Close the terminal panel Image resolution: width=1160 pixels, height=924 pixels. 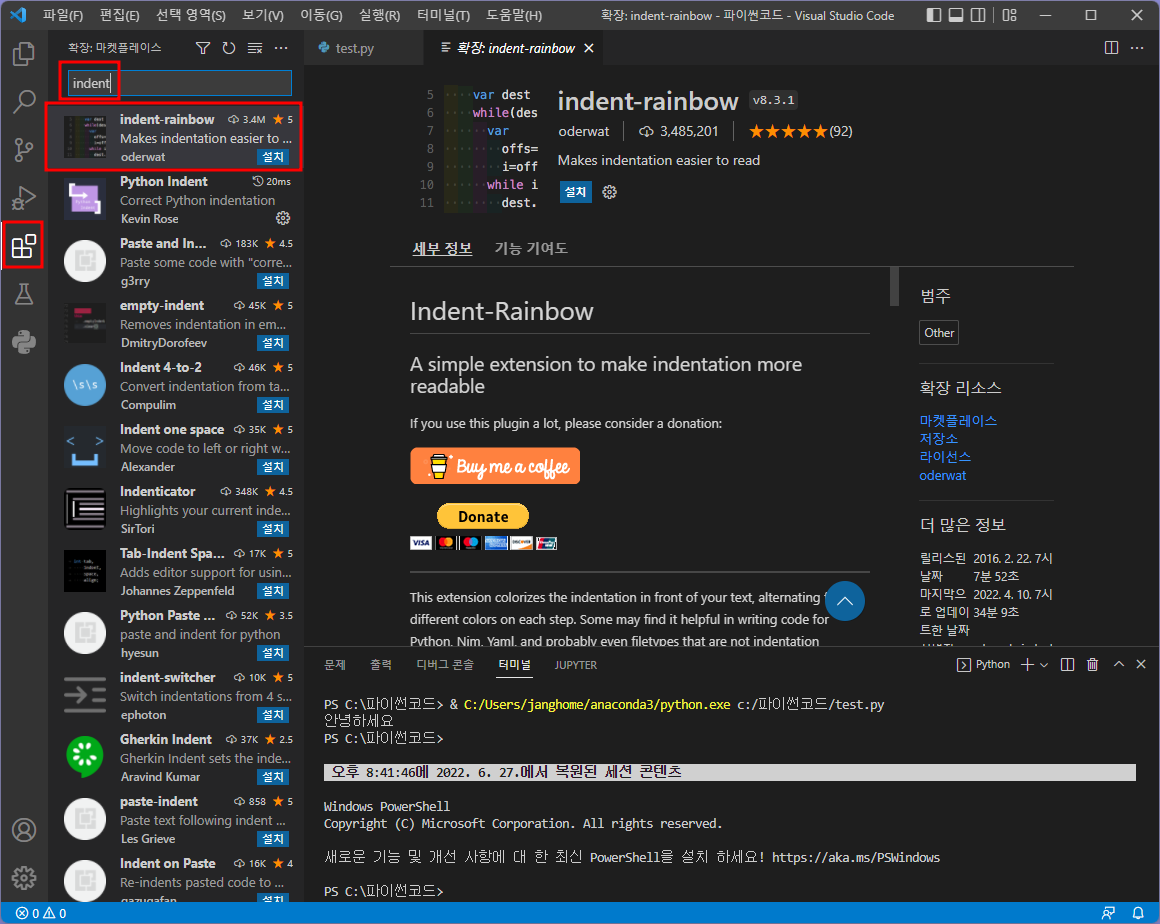pyautogui.click(x=1141, y=664)
